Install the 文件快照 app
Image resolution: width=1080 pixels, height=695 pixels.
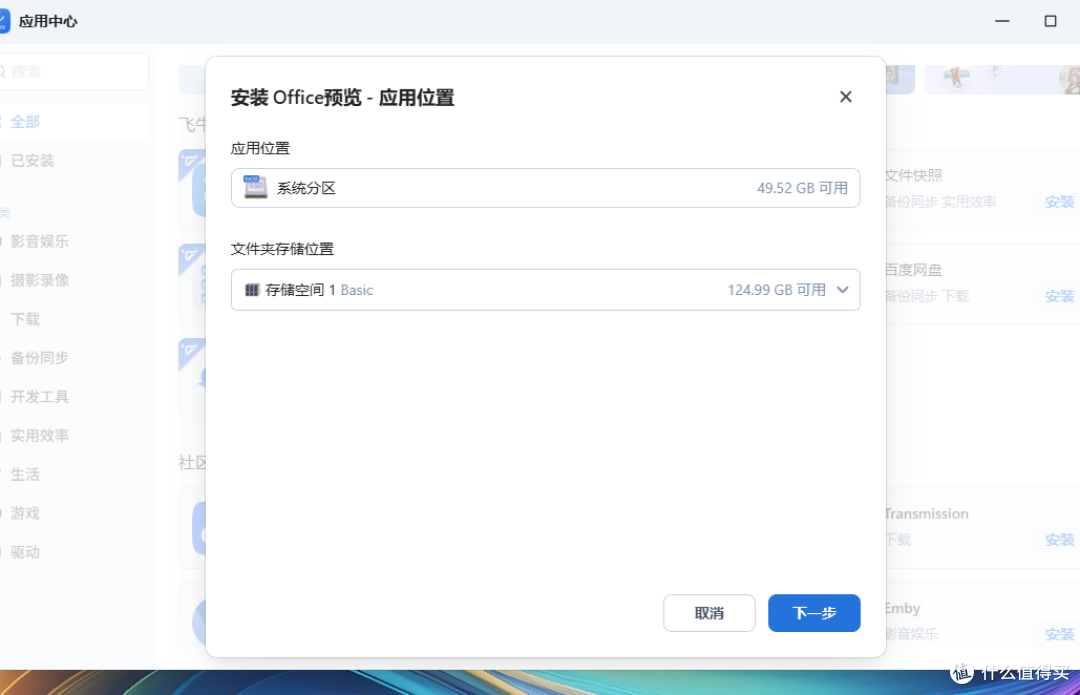click(x=1059, y=202)
